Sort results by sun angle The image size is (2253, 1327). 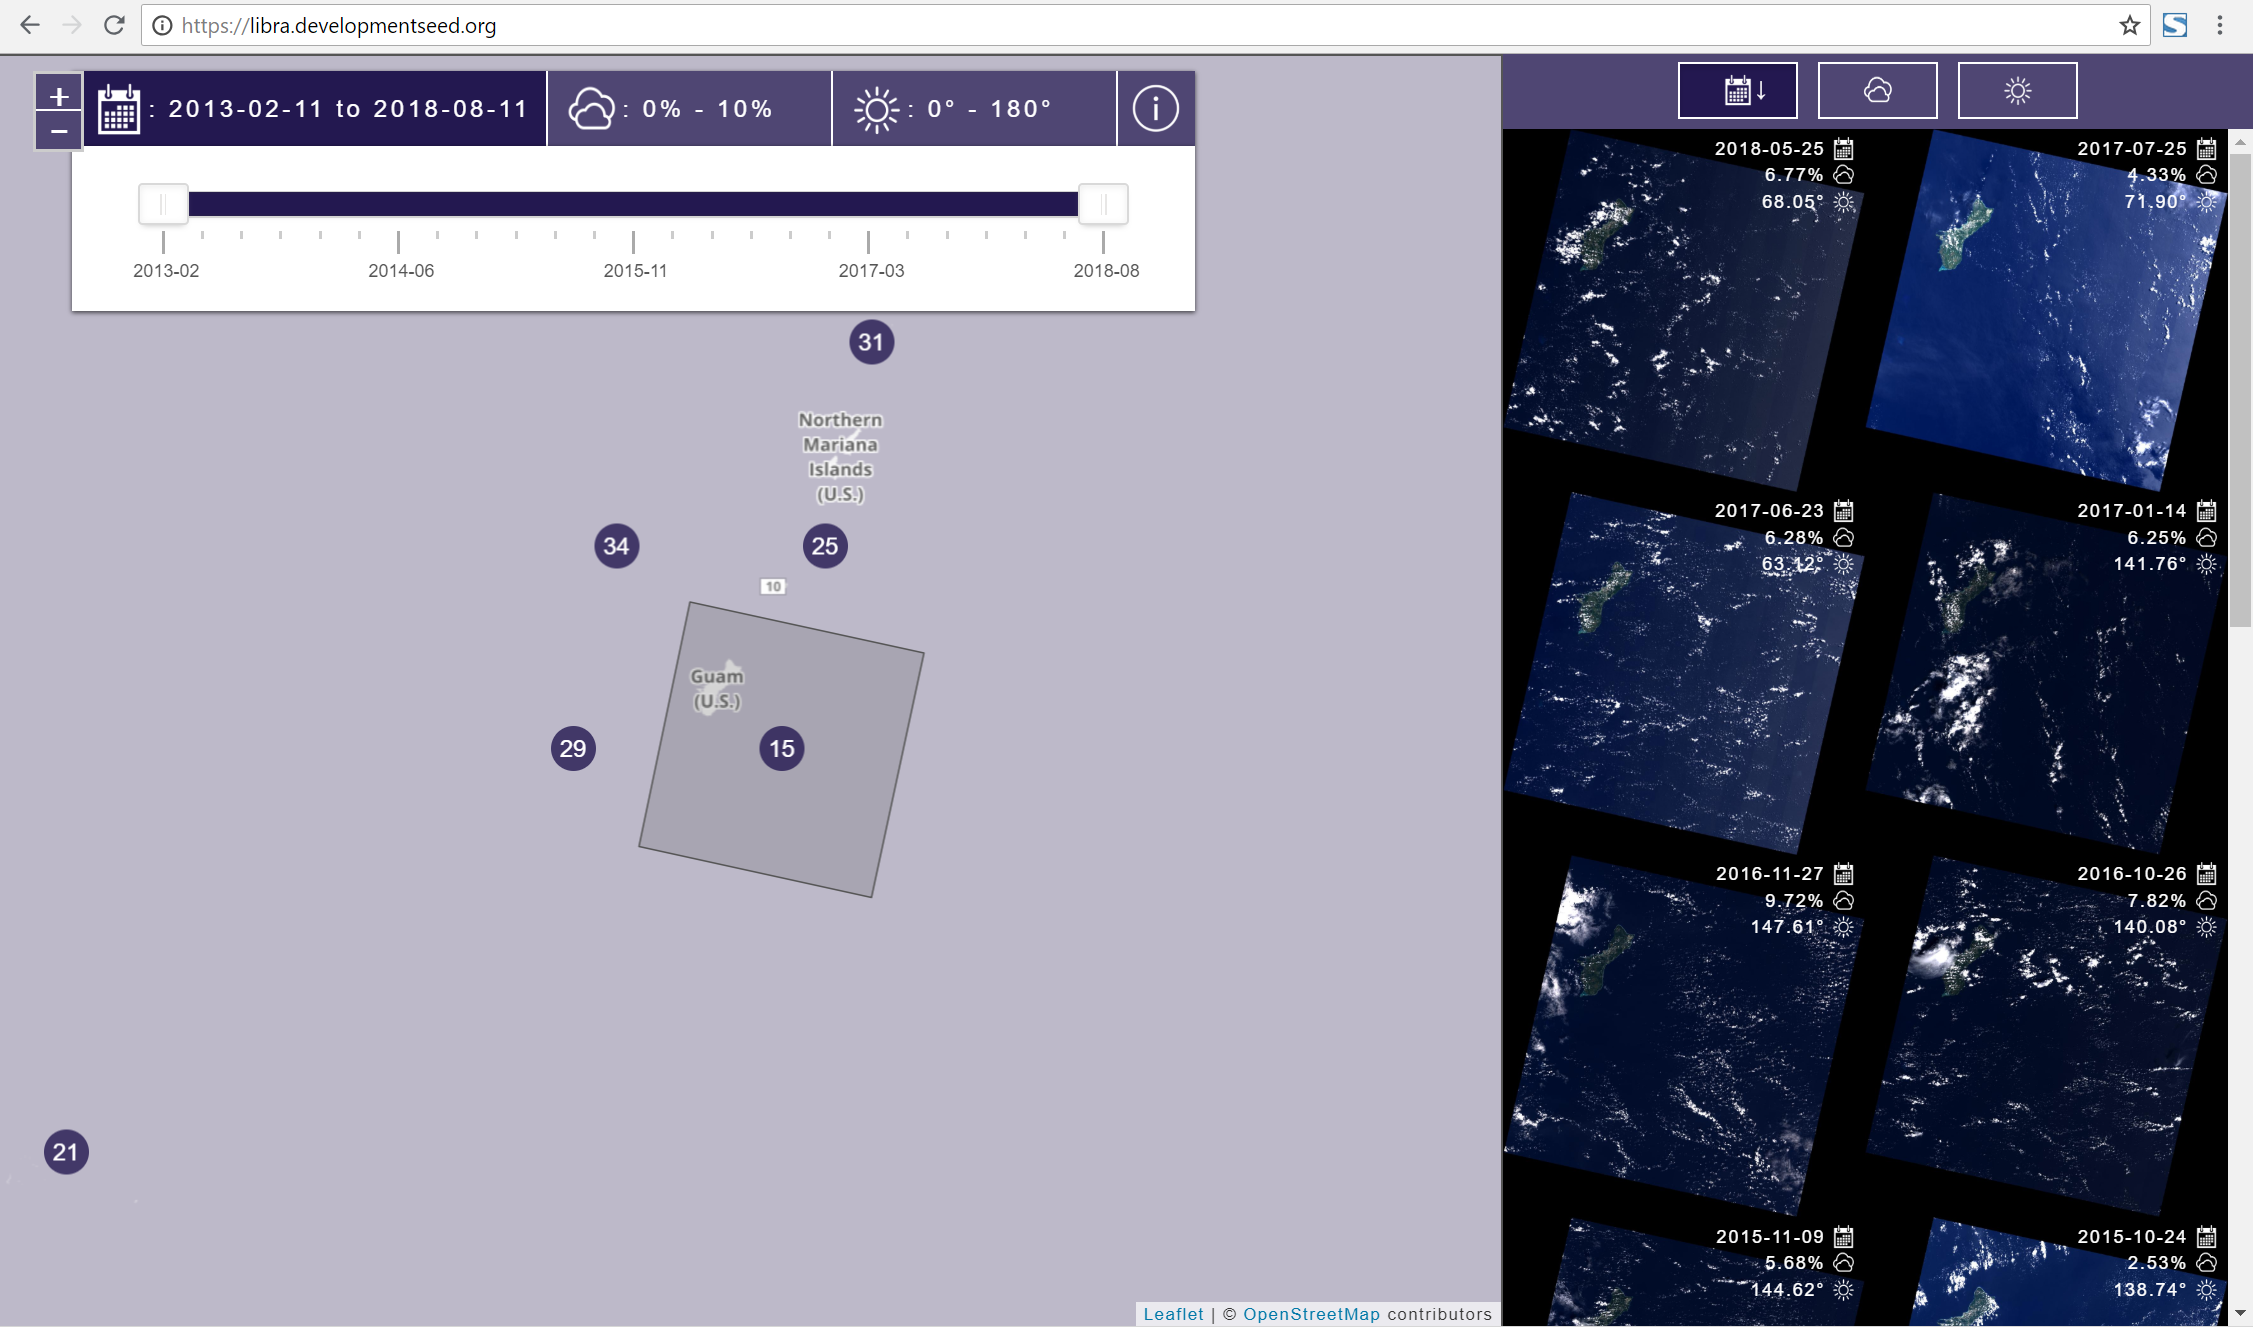tap(2017, 90)
